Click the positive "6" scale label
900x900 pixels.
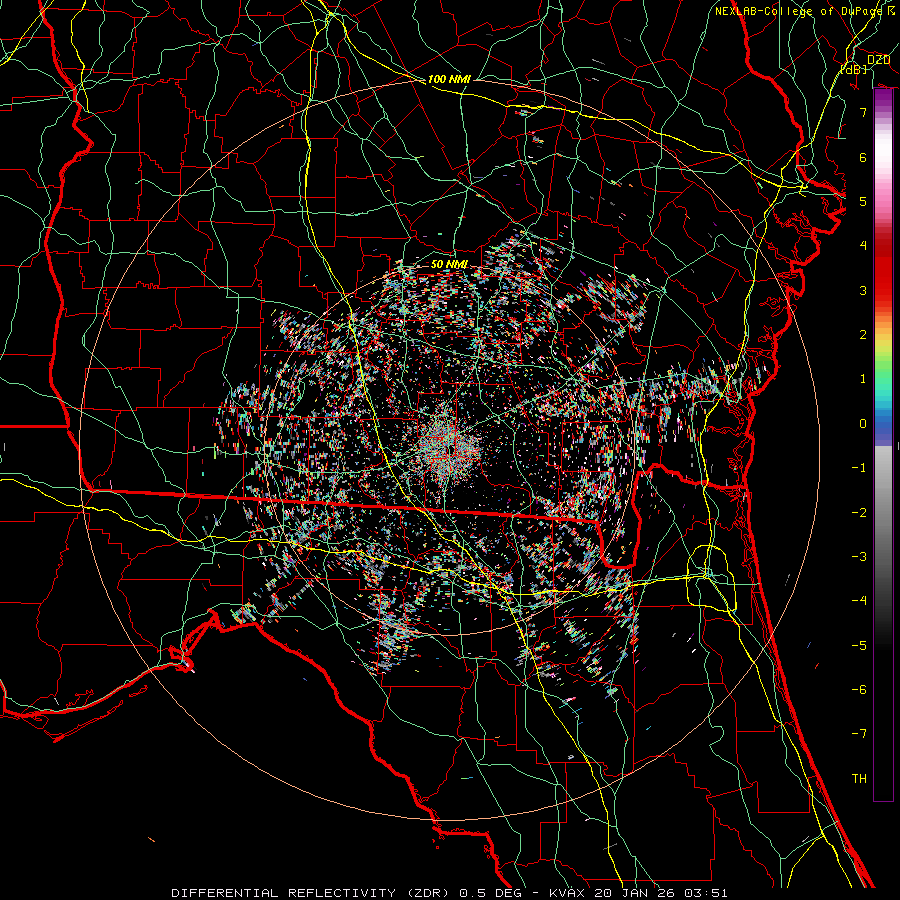863,157
